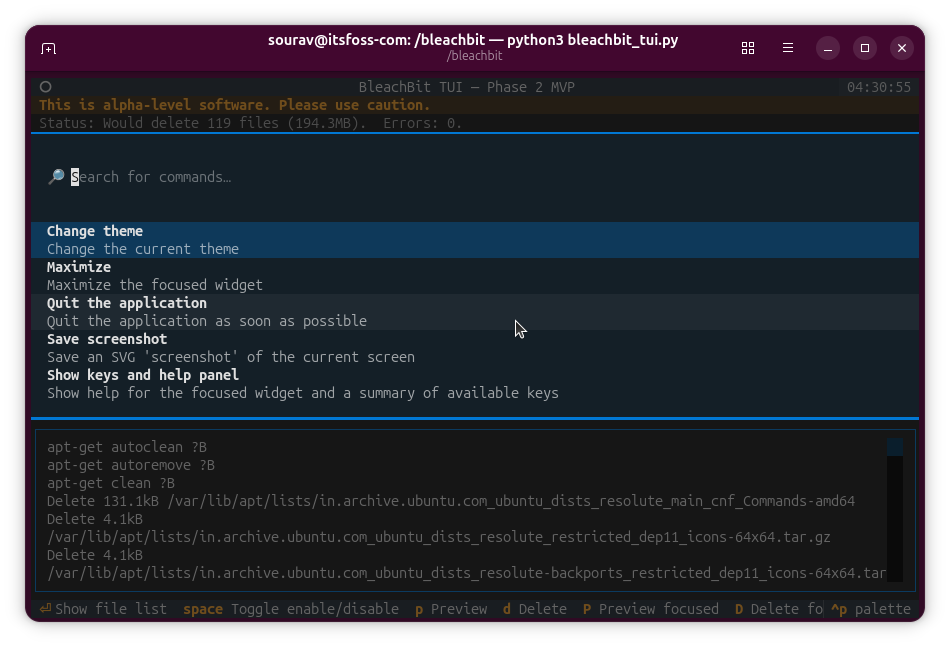Choose the Save screenshot command

pyautogui.click(x=475, y=348)
